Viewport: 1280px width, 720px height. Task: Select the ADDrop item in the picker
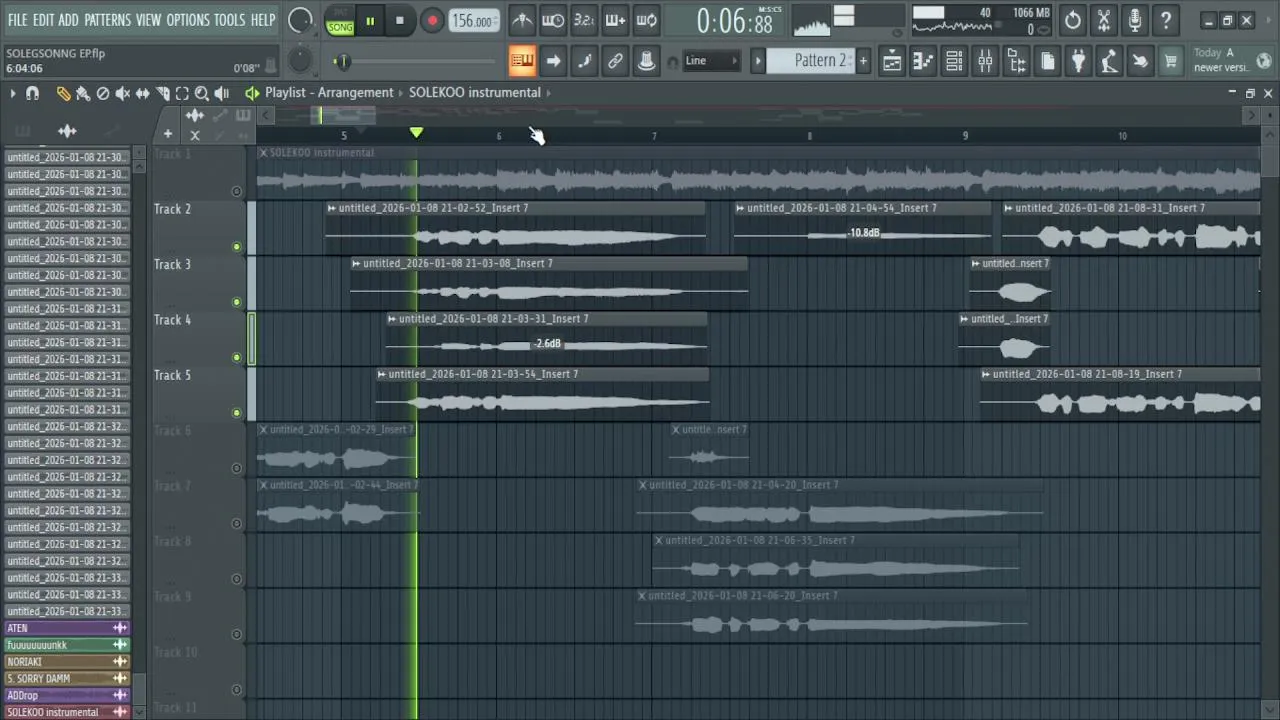pos(67,695)
